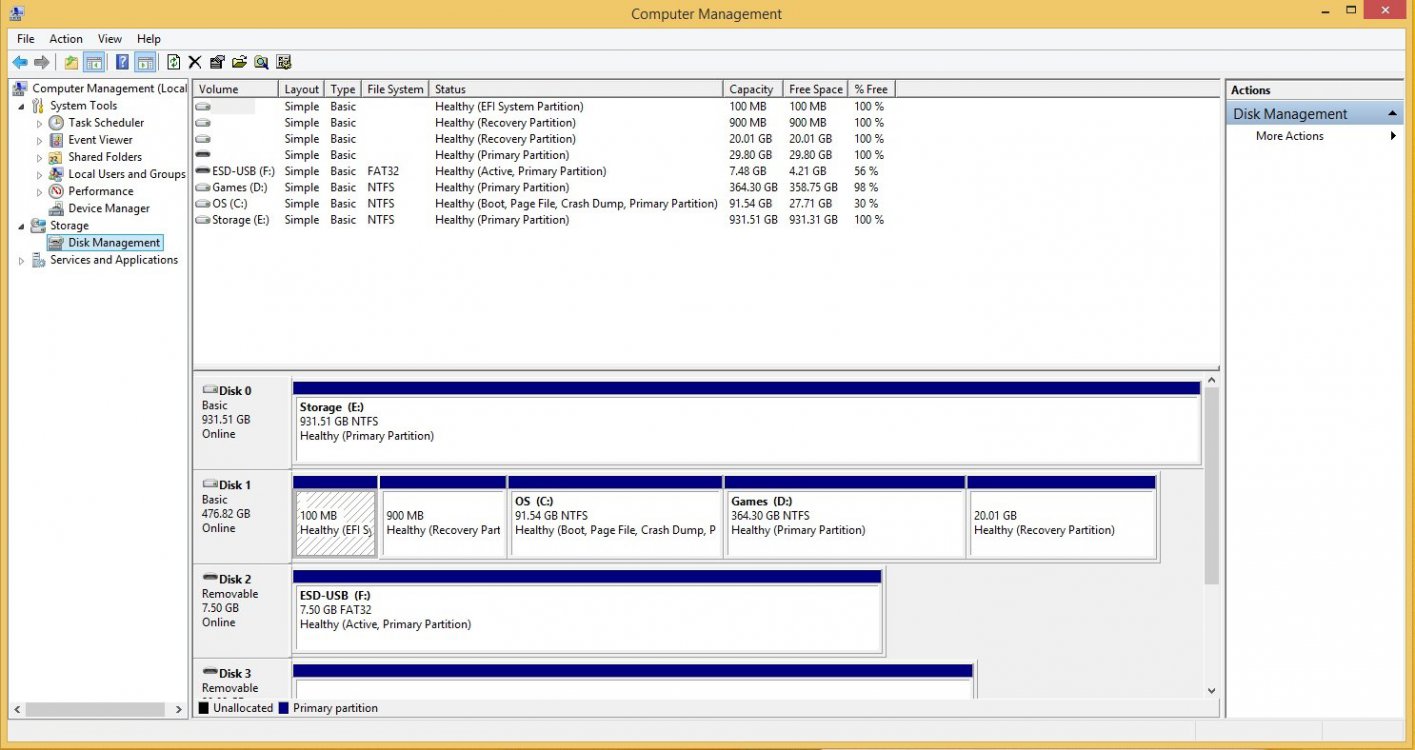Image resolution: width=1415 pixels, height=750 pixels.
Task: Click the Properties toolbar icon
Action: pyautogui.click(x=217, y=62)
